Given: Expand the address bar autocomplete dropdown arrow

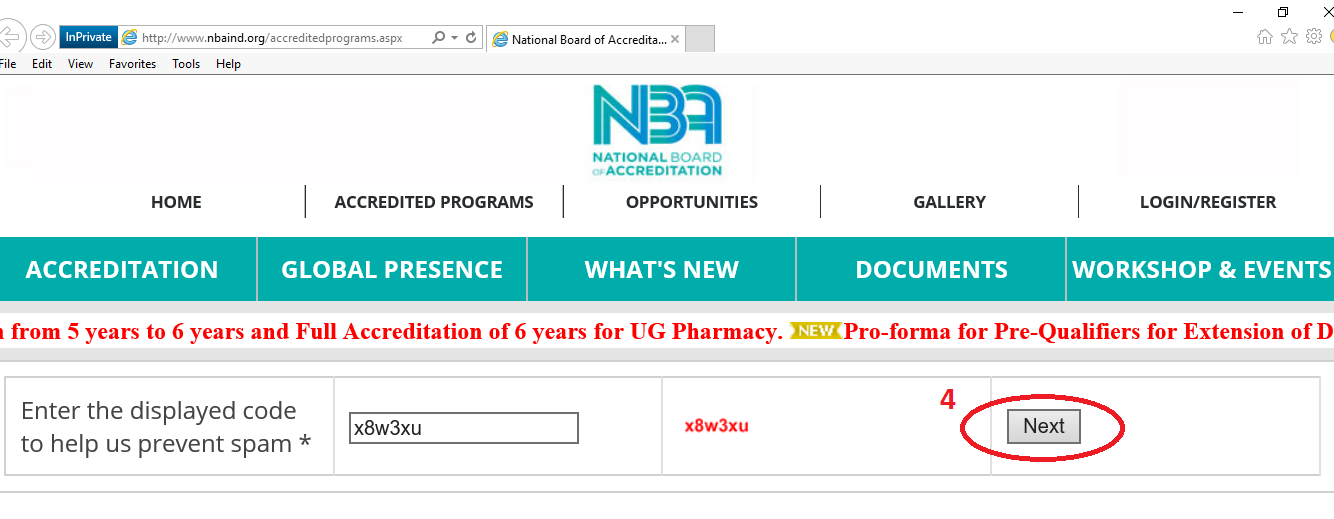Looking at the screenshot, I should click(455, 38).
